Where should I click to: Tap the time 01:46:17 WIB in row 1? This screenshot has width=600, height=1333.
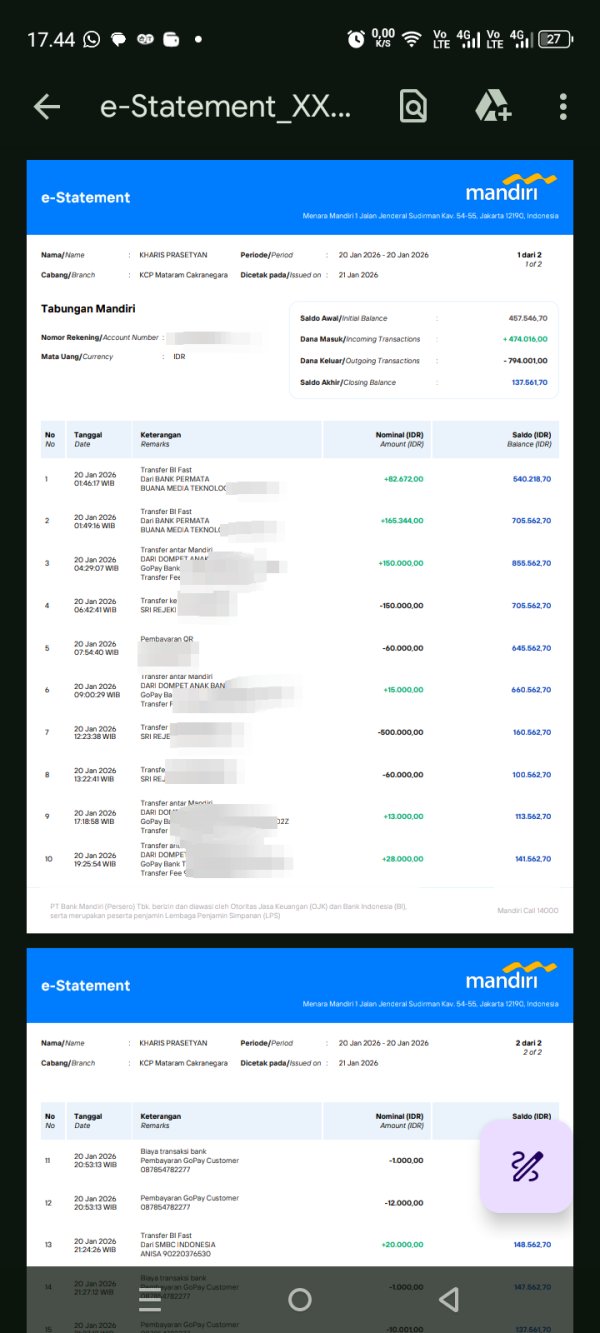click(x=95, y=483)
